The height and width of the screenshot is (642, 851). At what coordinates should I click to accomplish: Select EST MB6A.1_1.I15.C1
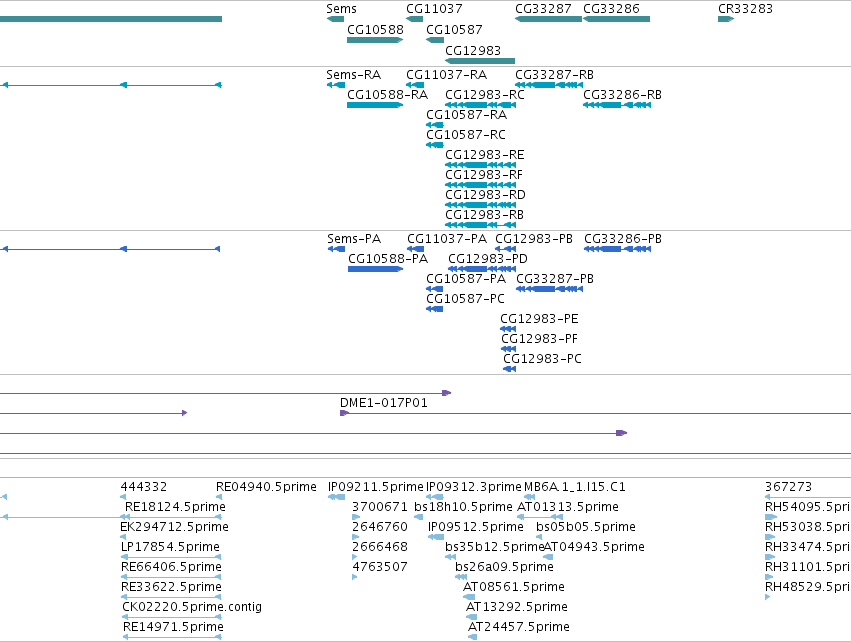coord(529,497)
